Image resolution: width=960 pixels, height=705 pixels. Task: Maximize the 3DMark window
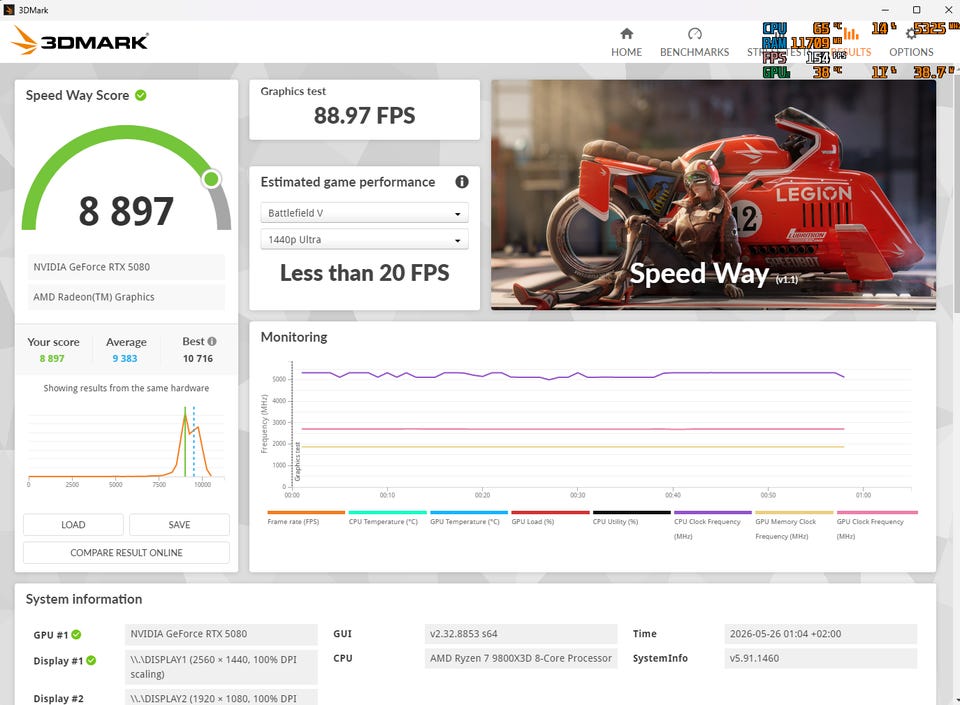(x=916, y=10)
